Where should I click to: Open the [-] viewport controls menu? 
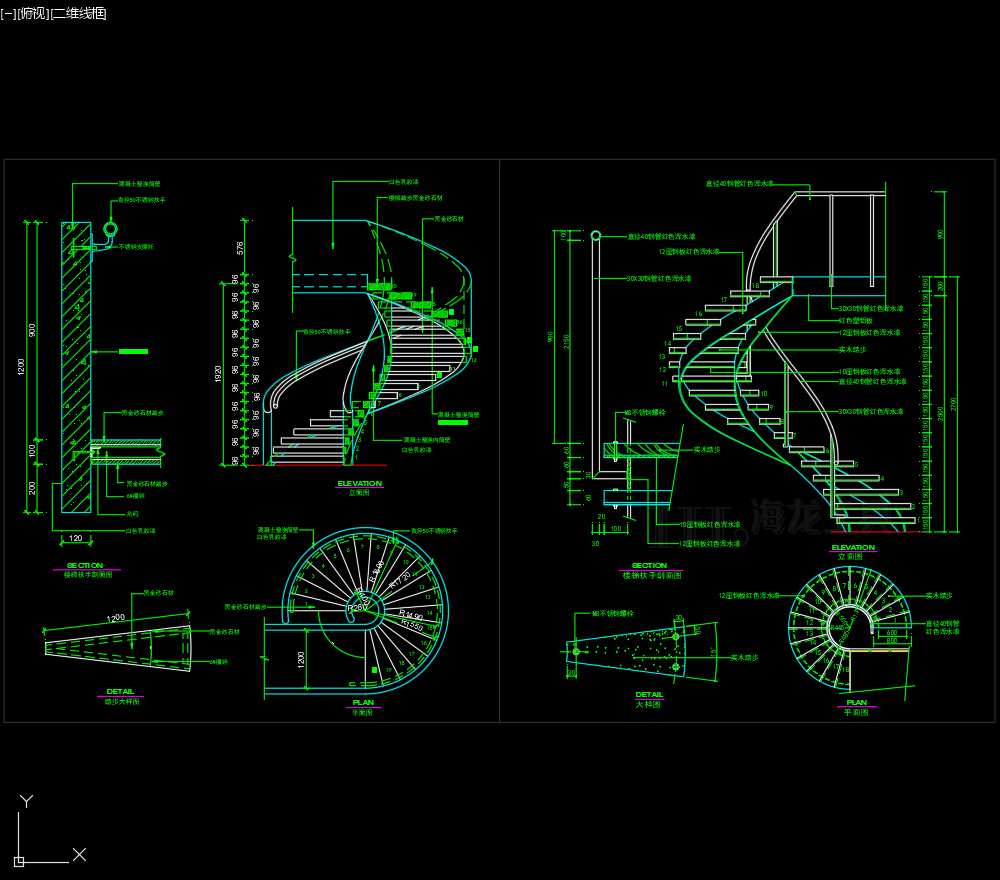coord(8,13)
